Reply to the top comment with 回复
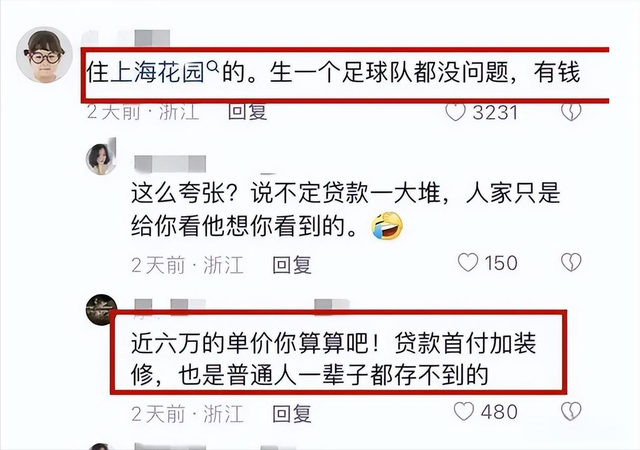 click(247, 112)
